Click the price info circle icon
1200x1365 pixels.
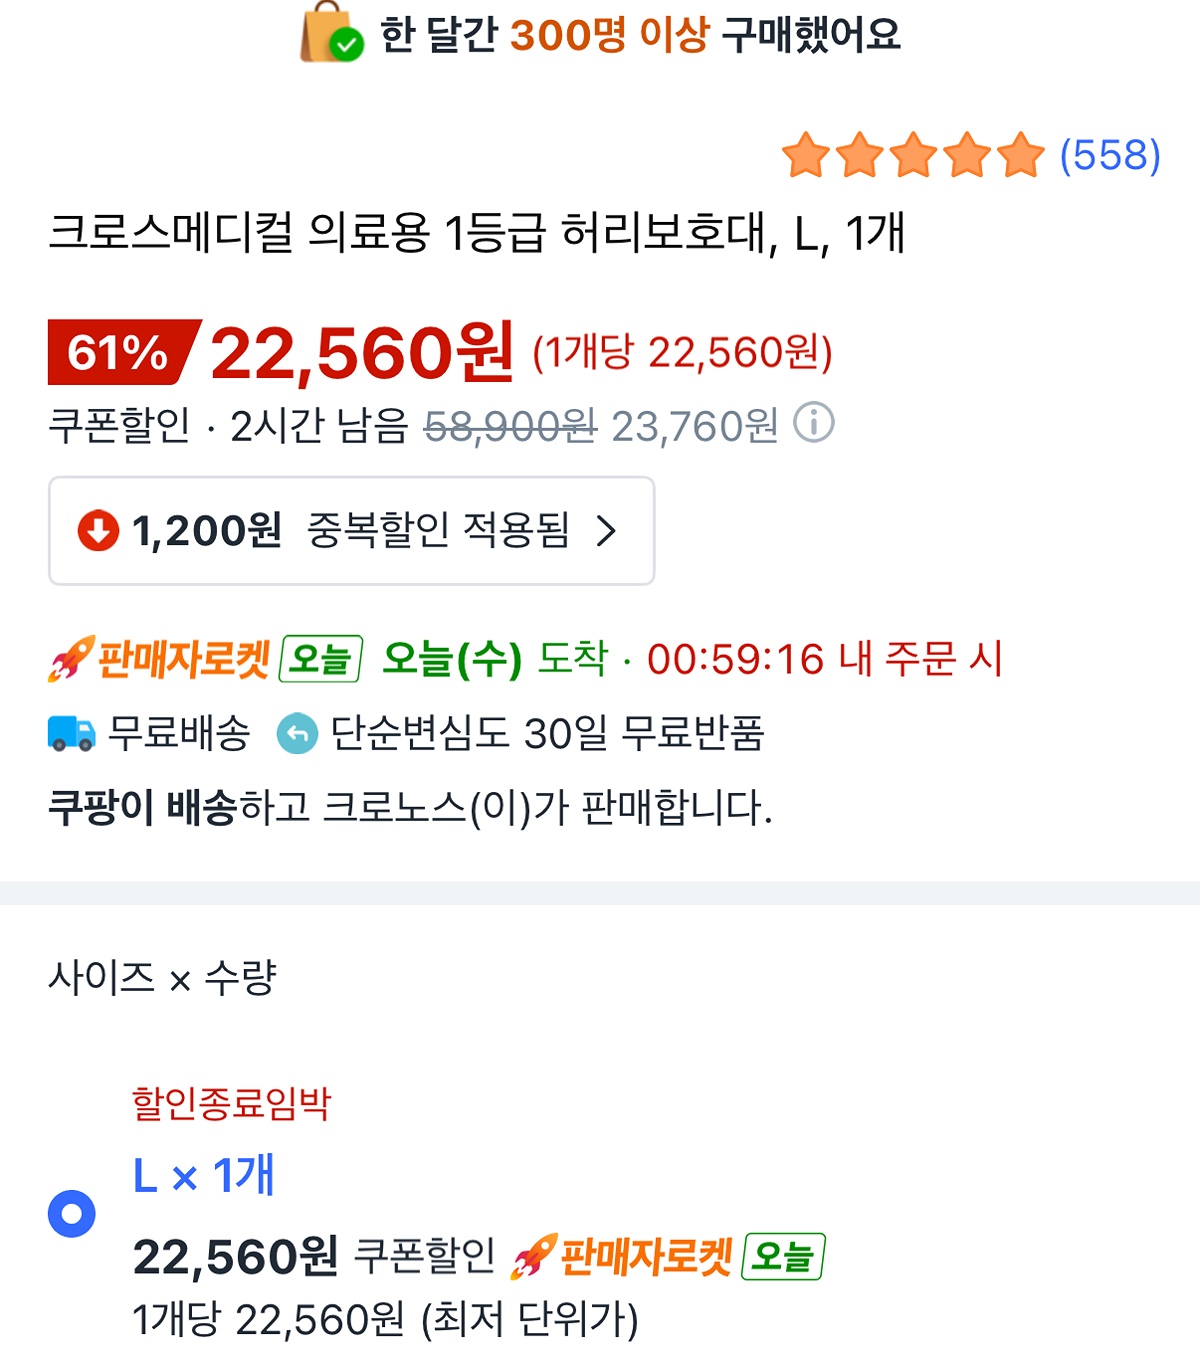(x=814, y=423)
